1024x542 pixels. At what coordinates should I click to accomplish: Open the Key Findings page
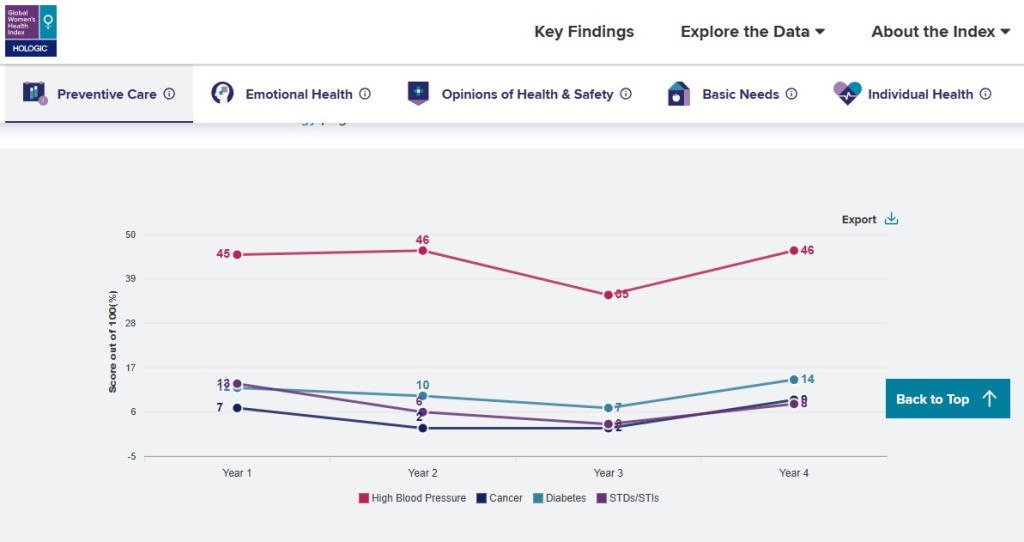(x=584, y=32)
